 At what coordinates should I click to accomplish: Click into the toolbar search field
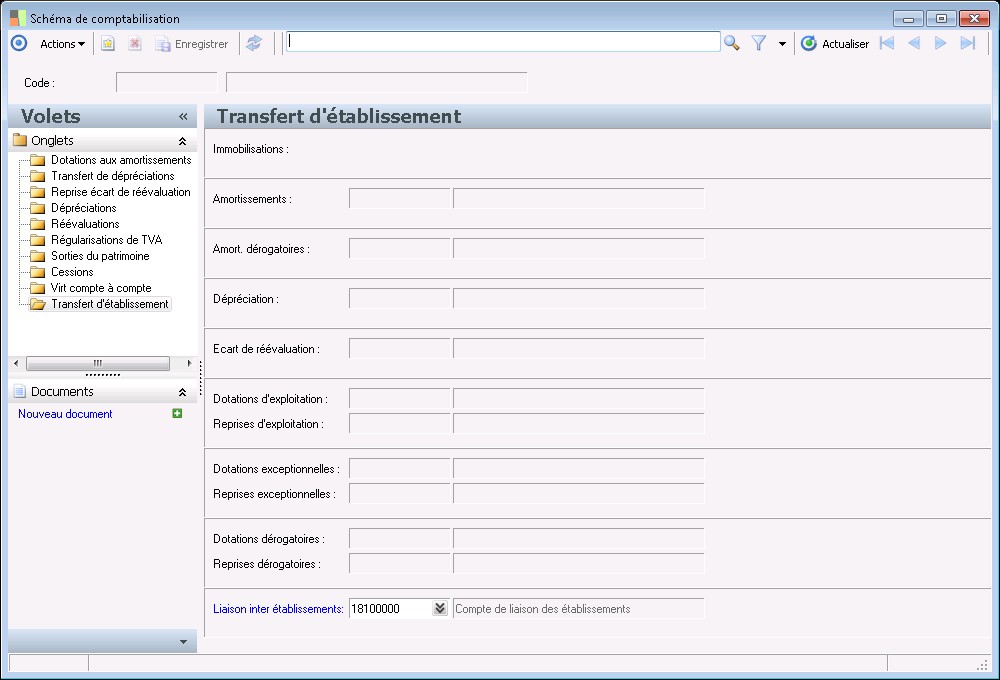pos(503,41)
